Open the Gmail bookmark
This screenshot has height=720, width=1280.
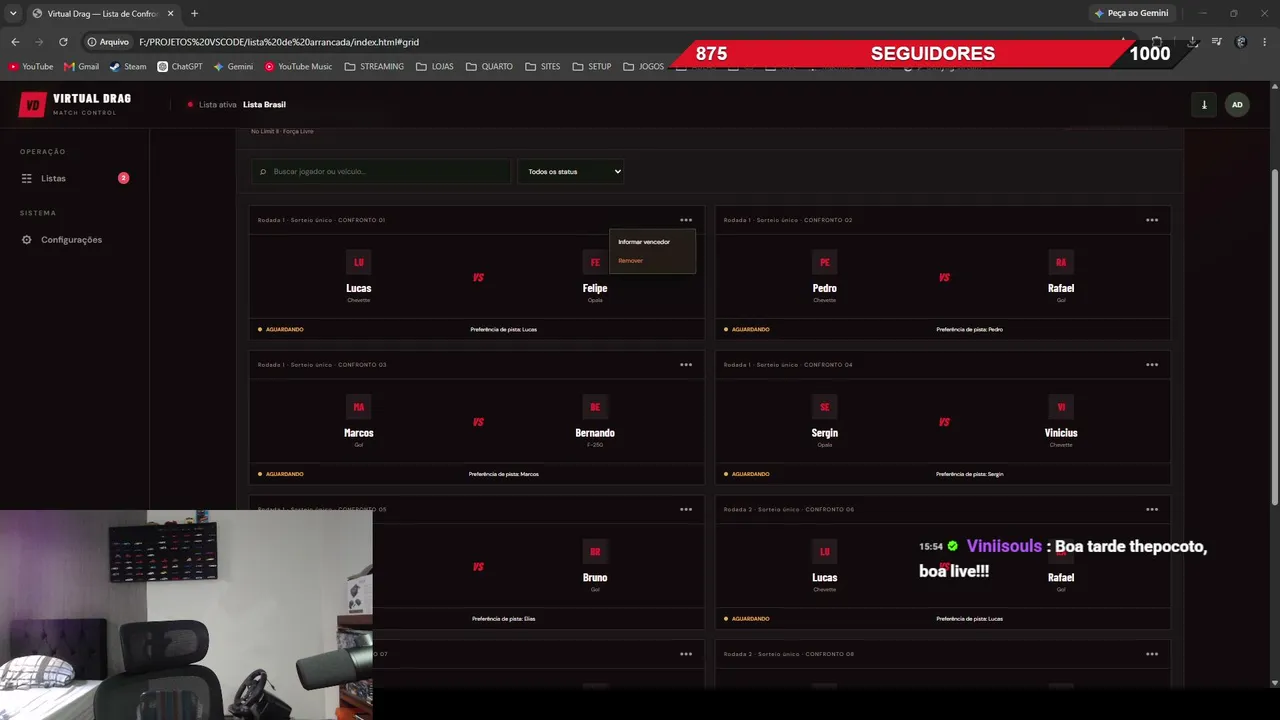click(81, 67)
